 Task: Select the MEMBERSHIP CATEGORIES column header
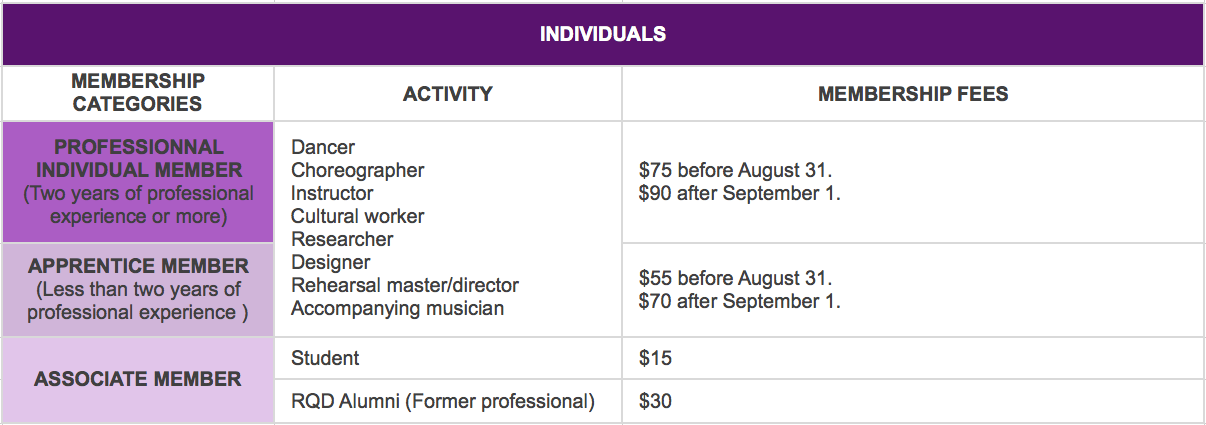138,92
